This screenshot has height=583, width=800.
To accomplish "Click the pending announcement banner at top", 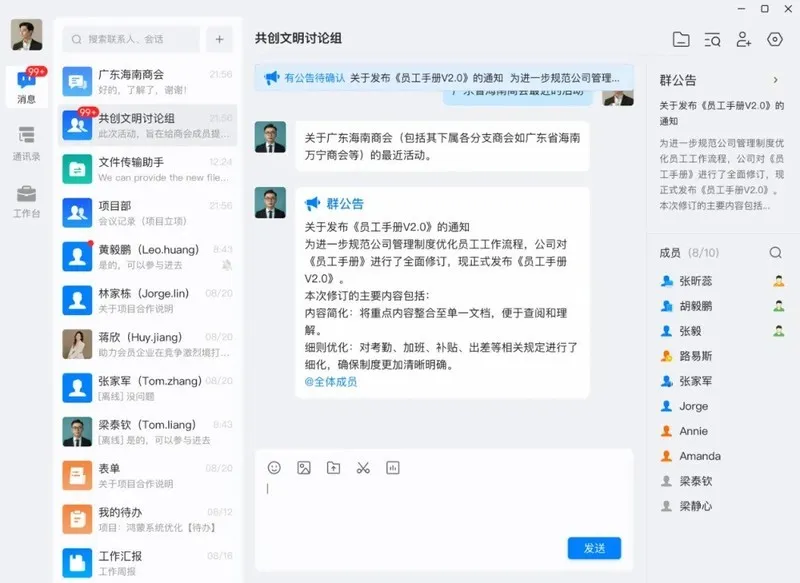I will coord(445,77).
